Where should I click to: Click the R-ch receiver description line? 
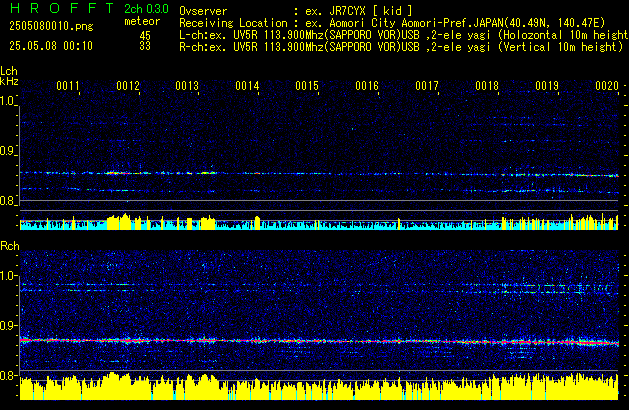point(401,47)
